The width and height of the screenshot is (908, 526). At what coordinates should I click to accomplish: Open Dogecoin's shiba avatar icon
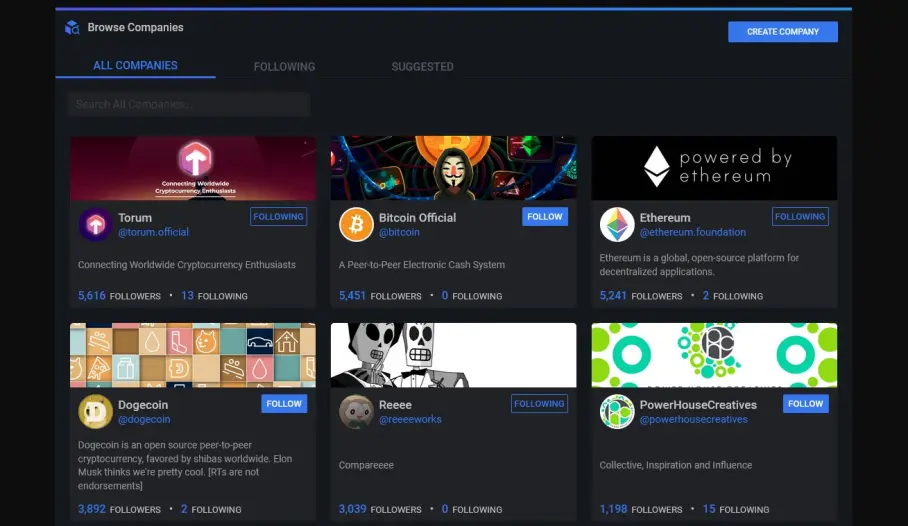click(x=96, y=411)
